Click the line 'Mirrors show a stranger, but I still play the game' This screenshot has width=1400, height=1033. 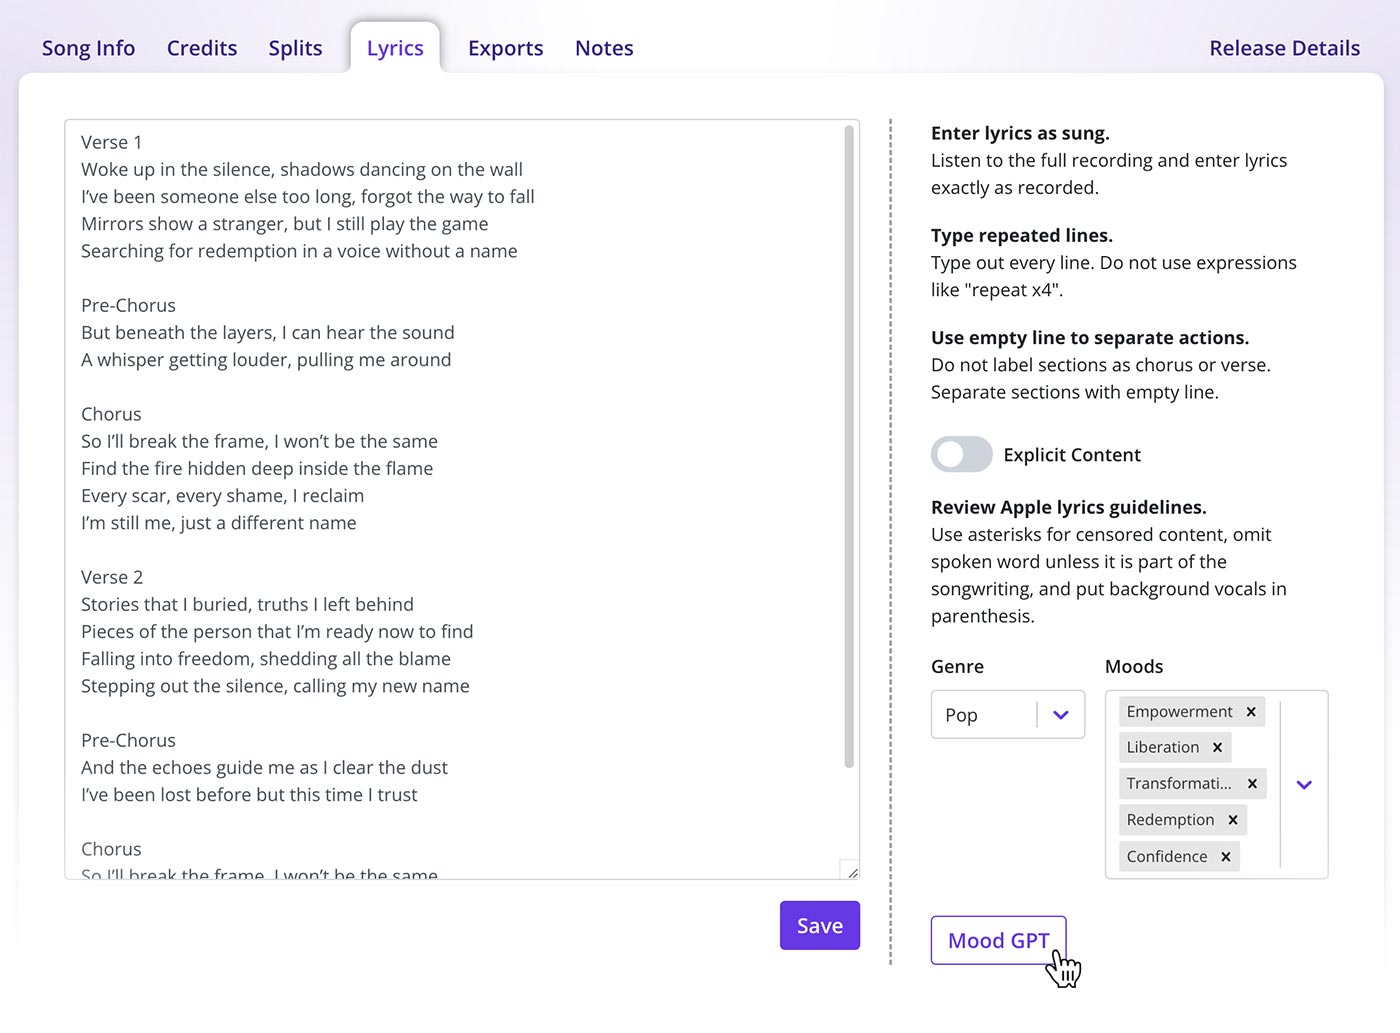point(284,224)
